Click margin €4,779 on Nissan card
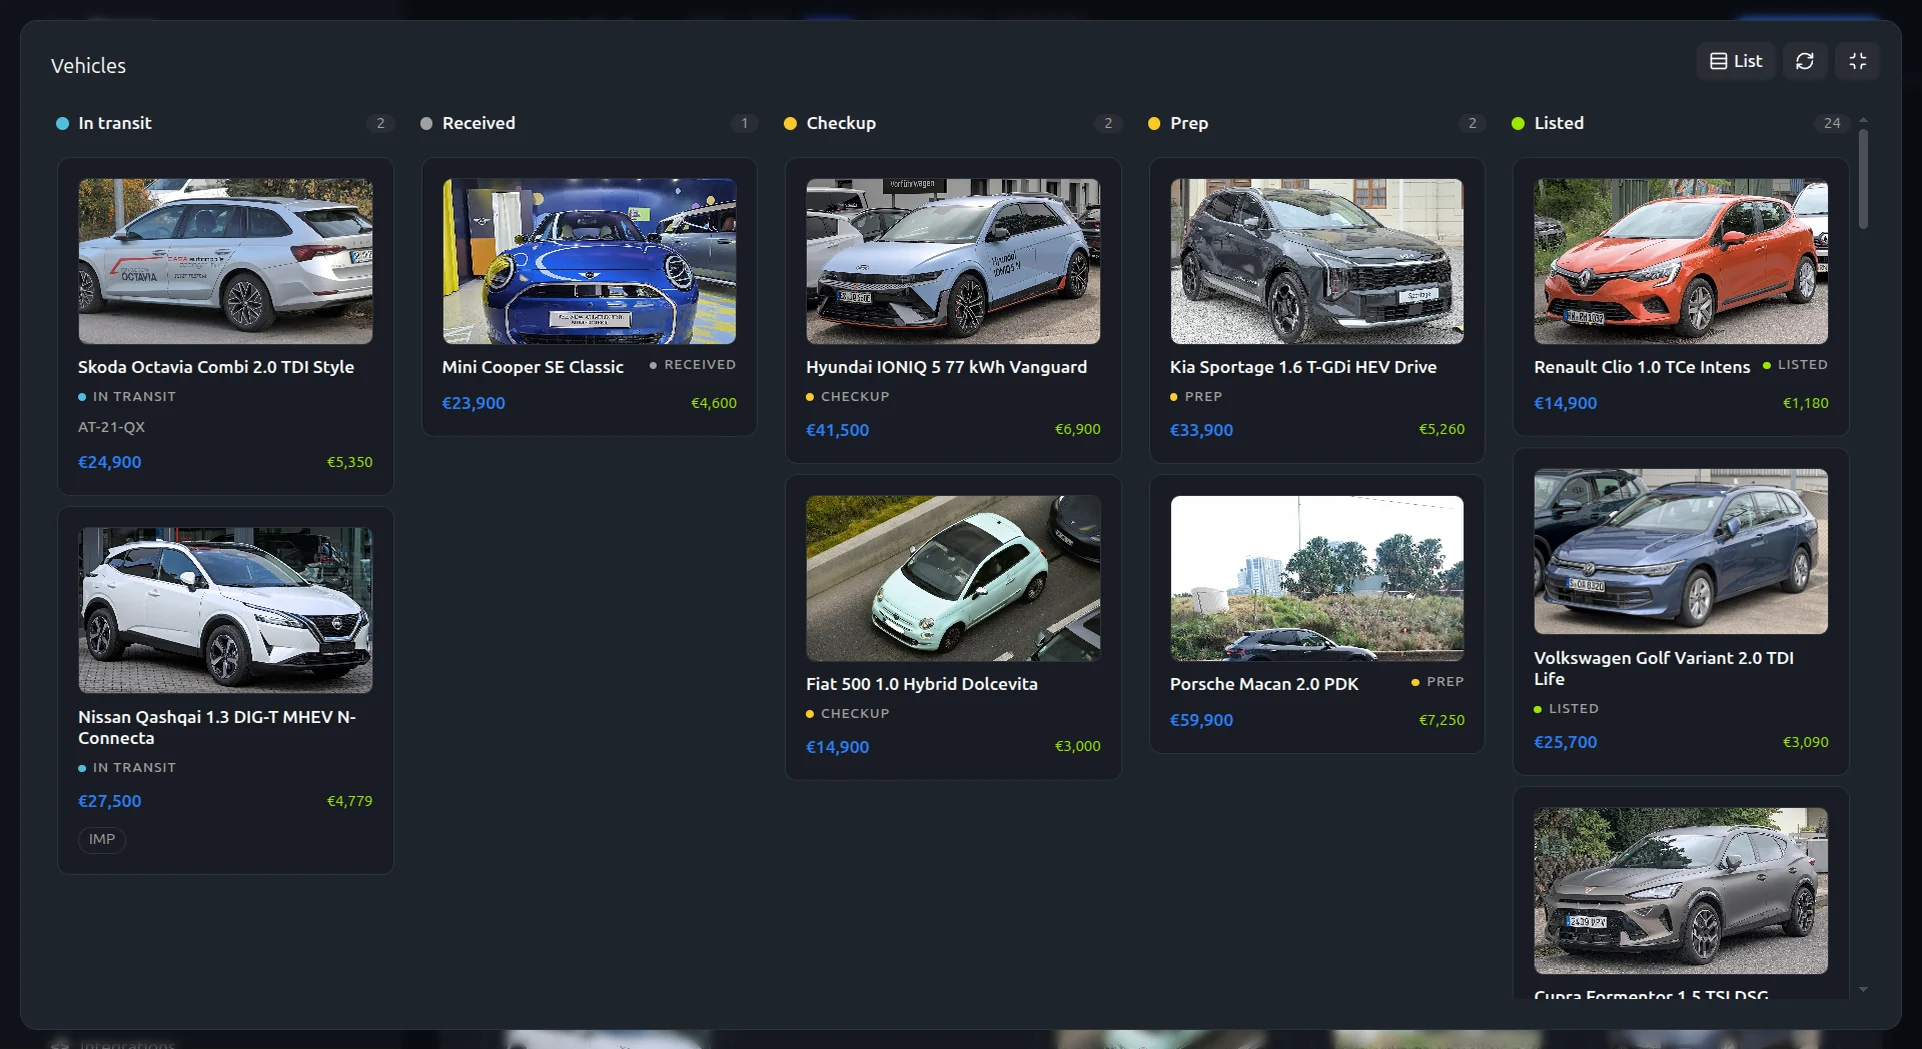Screen dimensions: 1922x1049 (x=350, y=801)
